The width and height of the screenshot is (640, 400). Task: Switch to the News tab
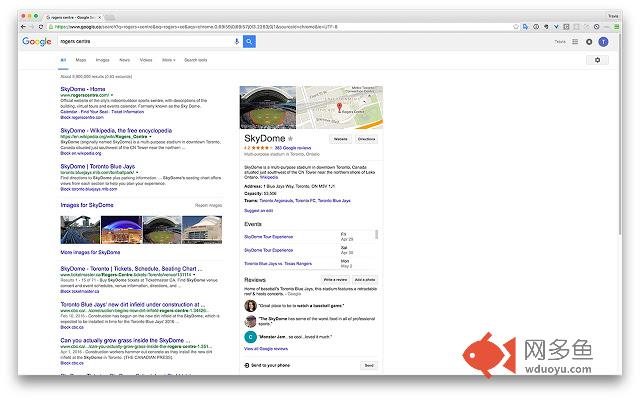click(124, 60)
